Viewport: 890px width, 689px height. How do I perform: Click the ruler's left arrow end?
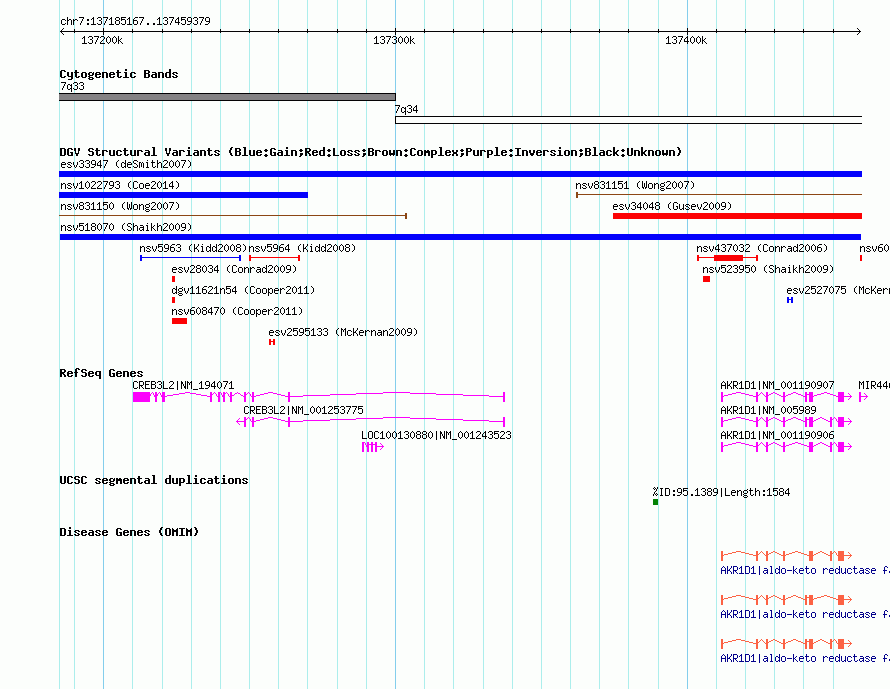pyautogui.click(x=62, y=32)
